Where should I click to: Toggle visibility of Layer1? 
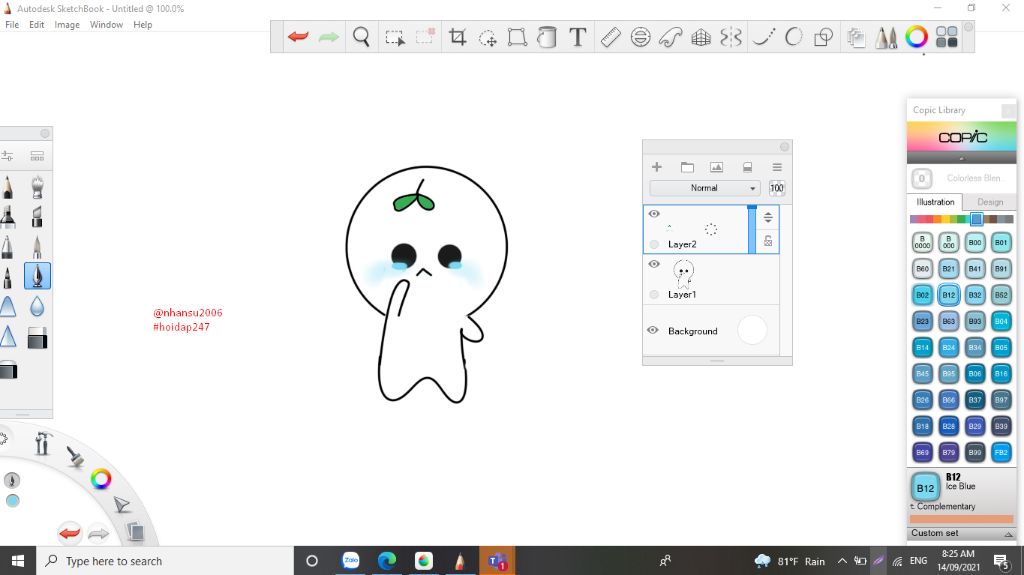coord(654,264)
